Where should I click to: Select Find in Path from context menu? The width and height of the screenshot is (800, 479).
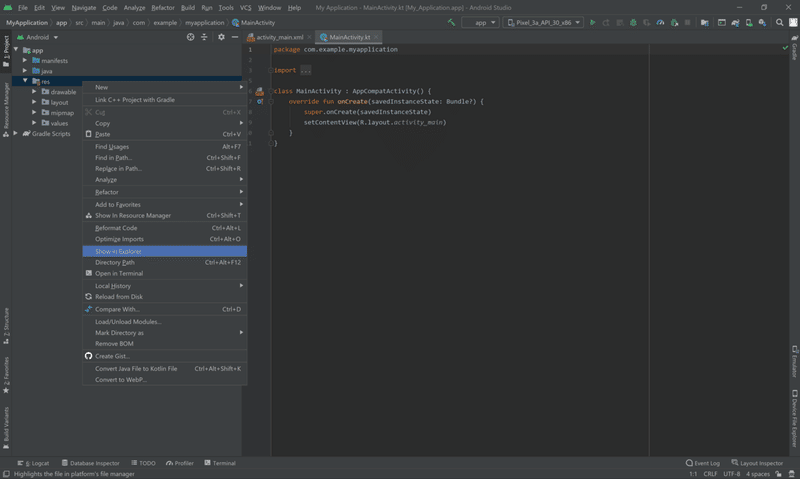[x=165, y=158]
